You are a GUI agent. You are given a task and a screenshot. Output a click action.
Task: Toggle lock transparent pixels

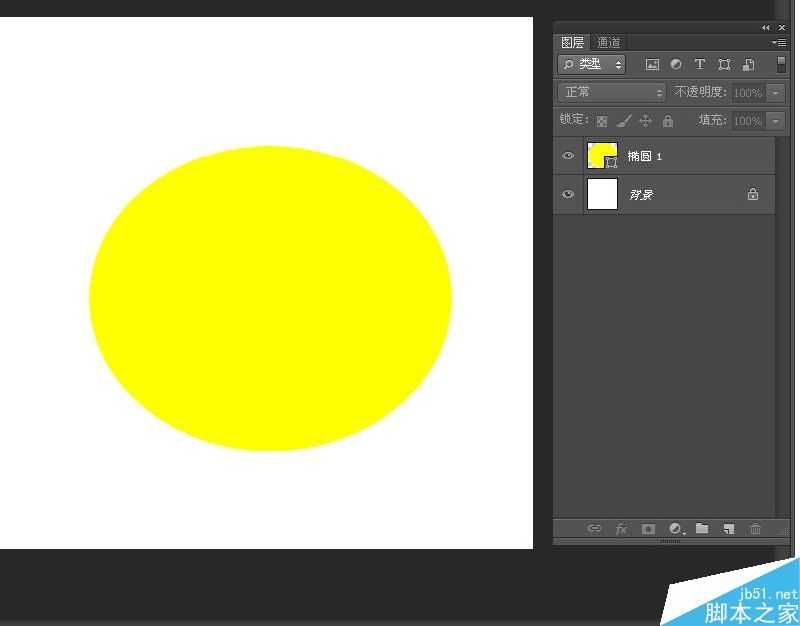click(x=602, y=121)
